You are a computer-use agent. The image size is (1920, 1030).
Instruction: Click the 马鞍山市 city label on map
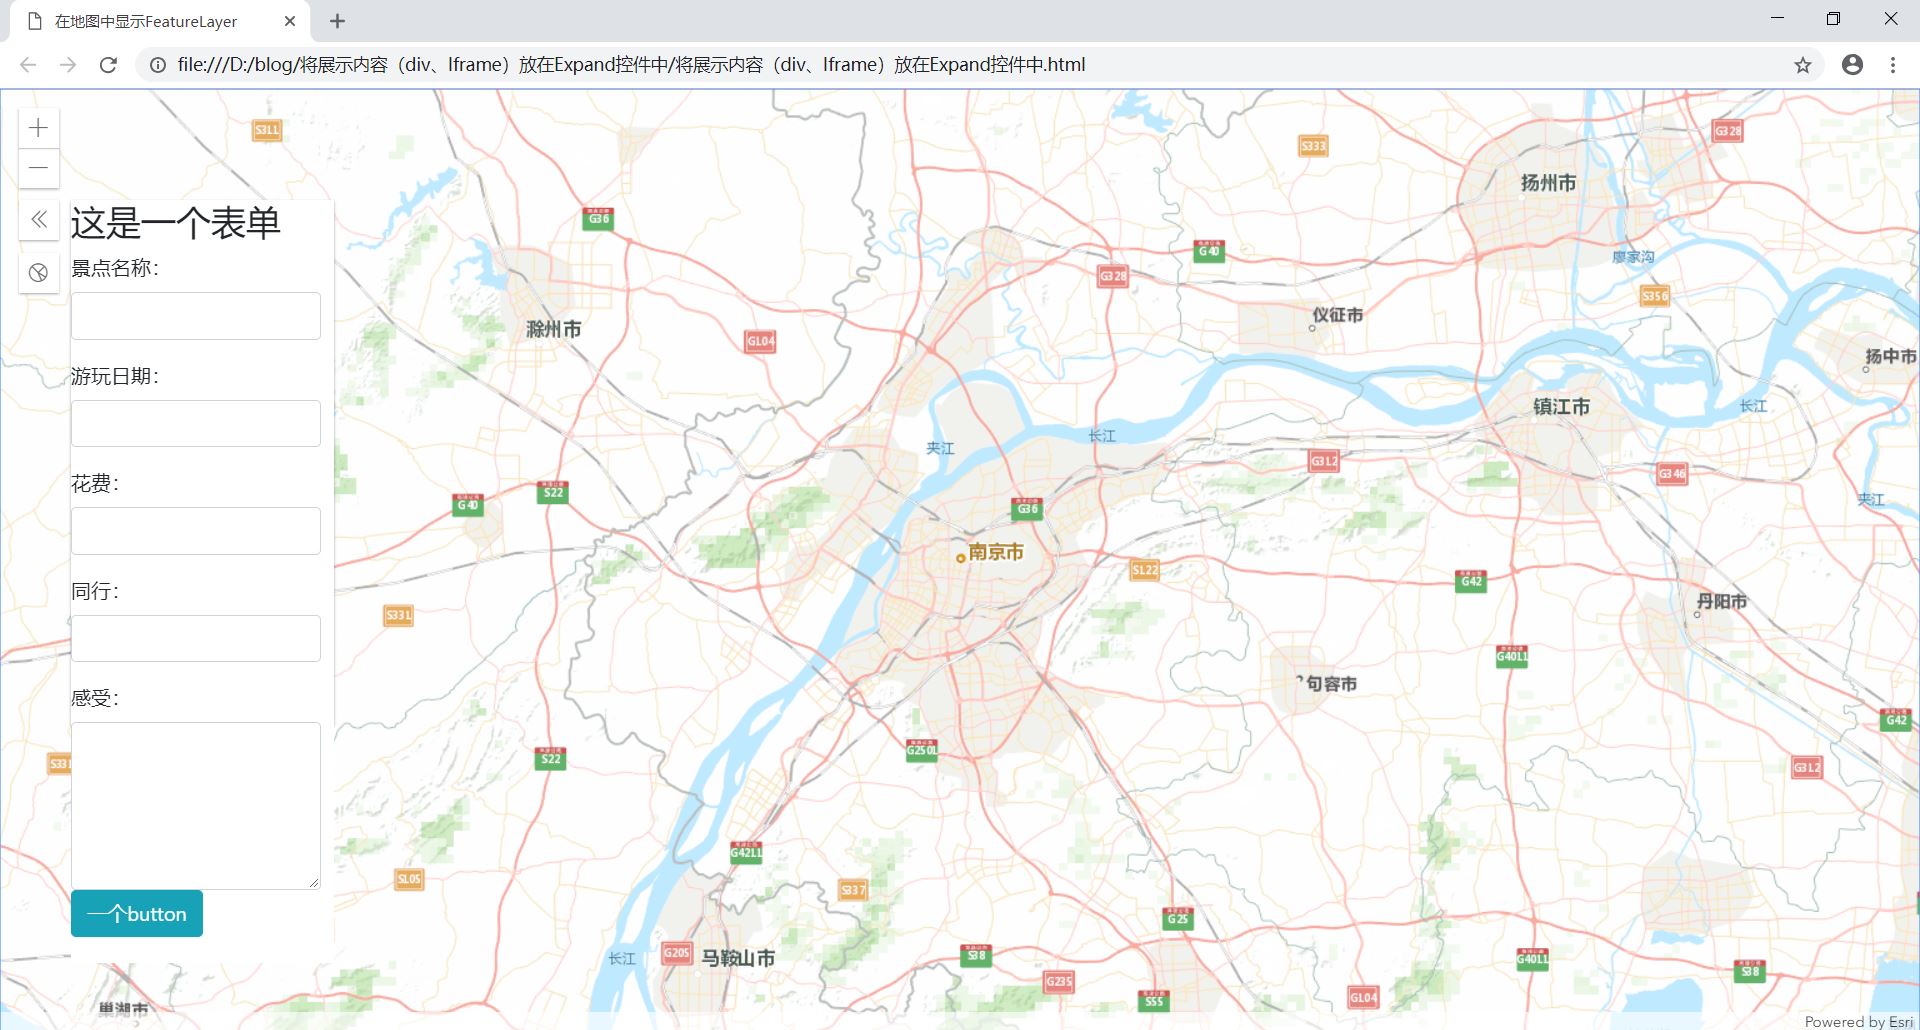click(x=738, y=958)
